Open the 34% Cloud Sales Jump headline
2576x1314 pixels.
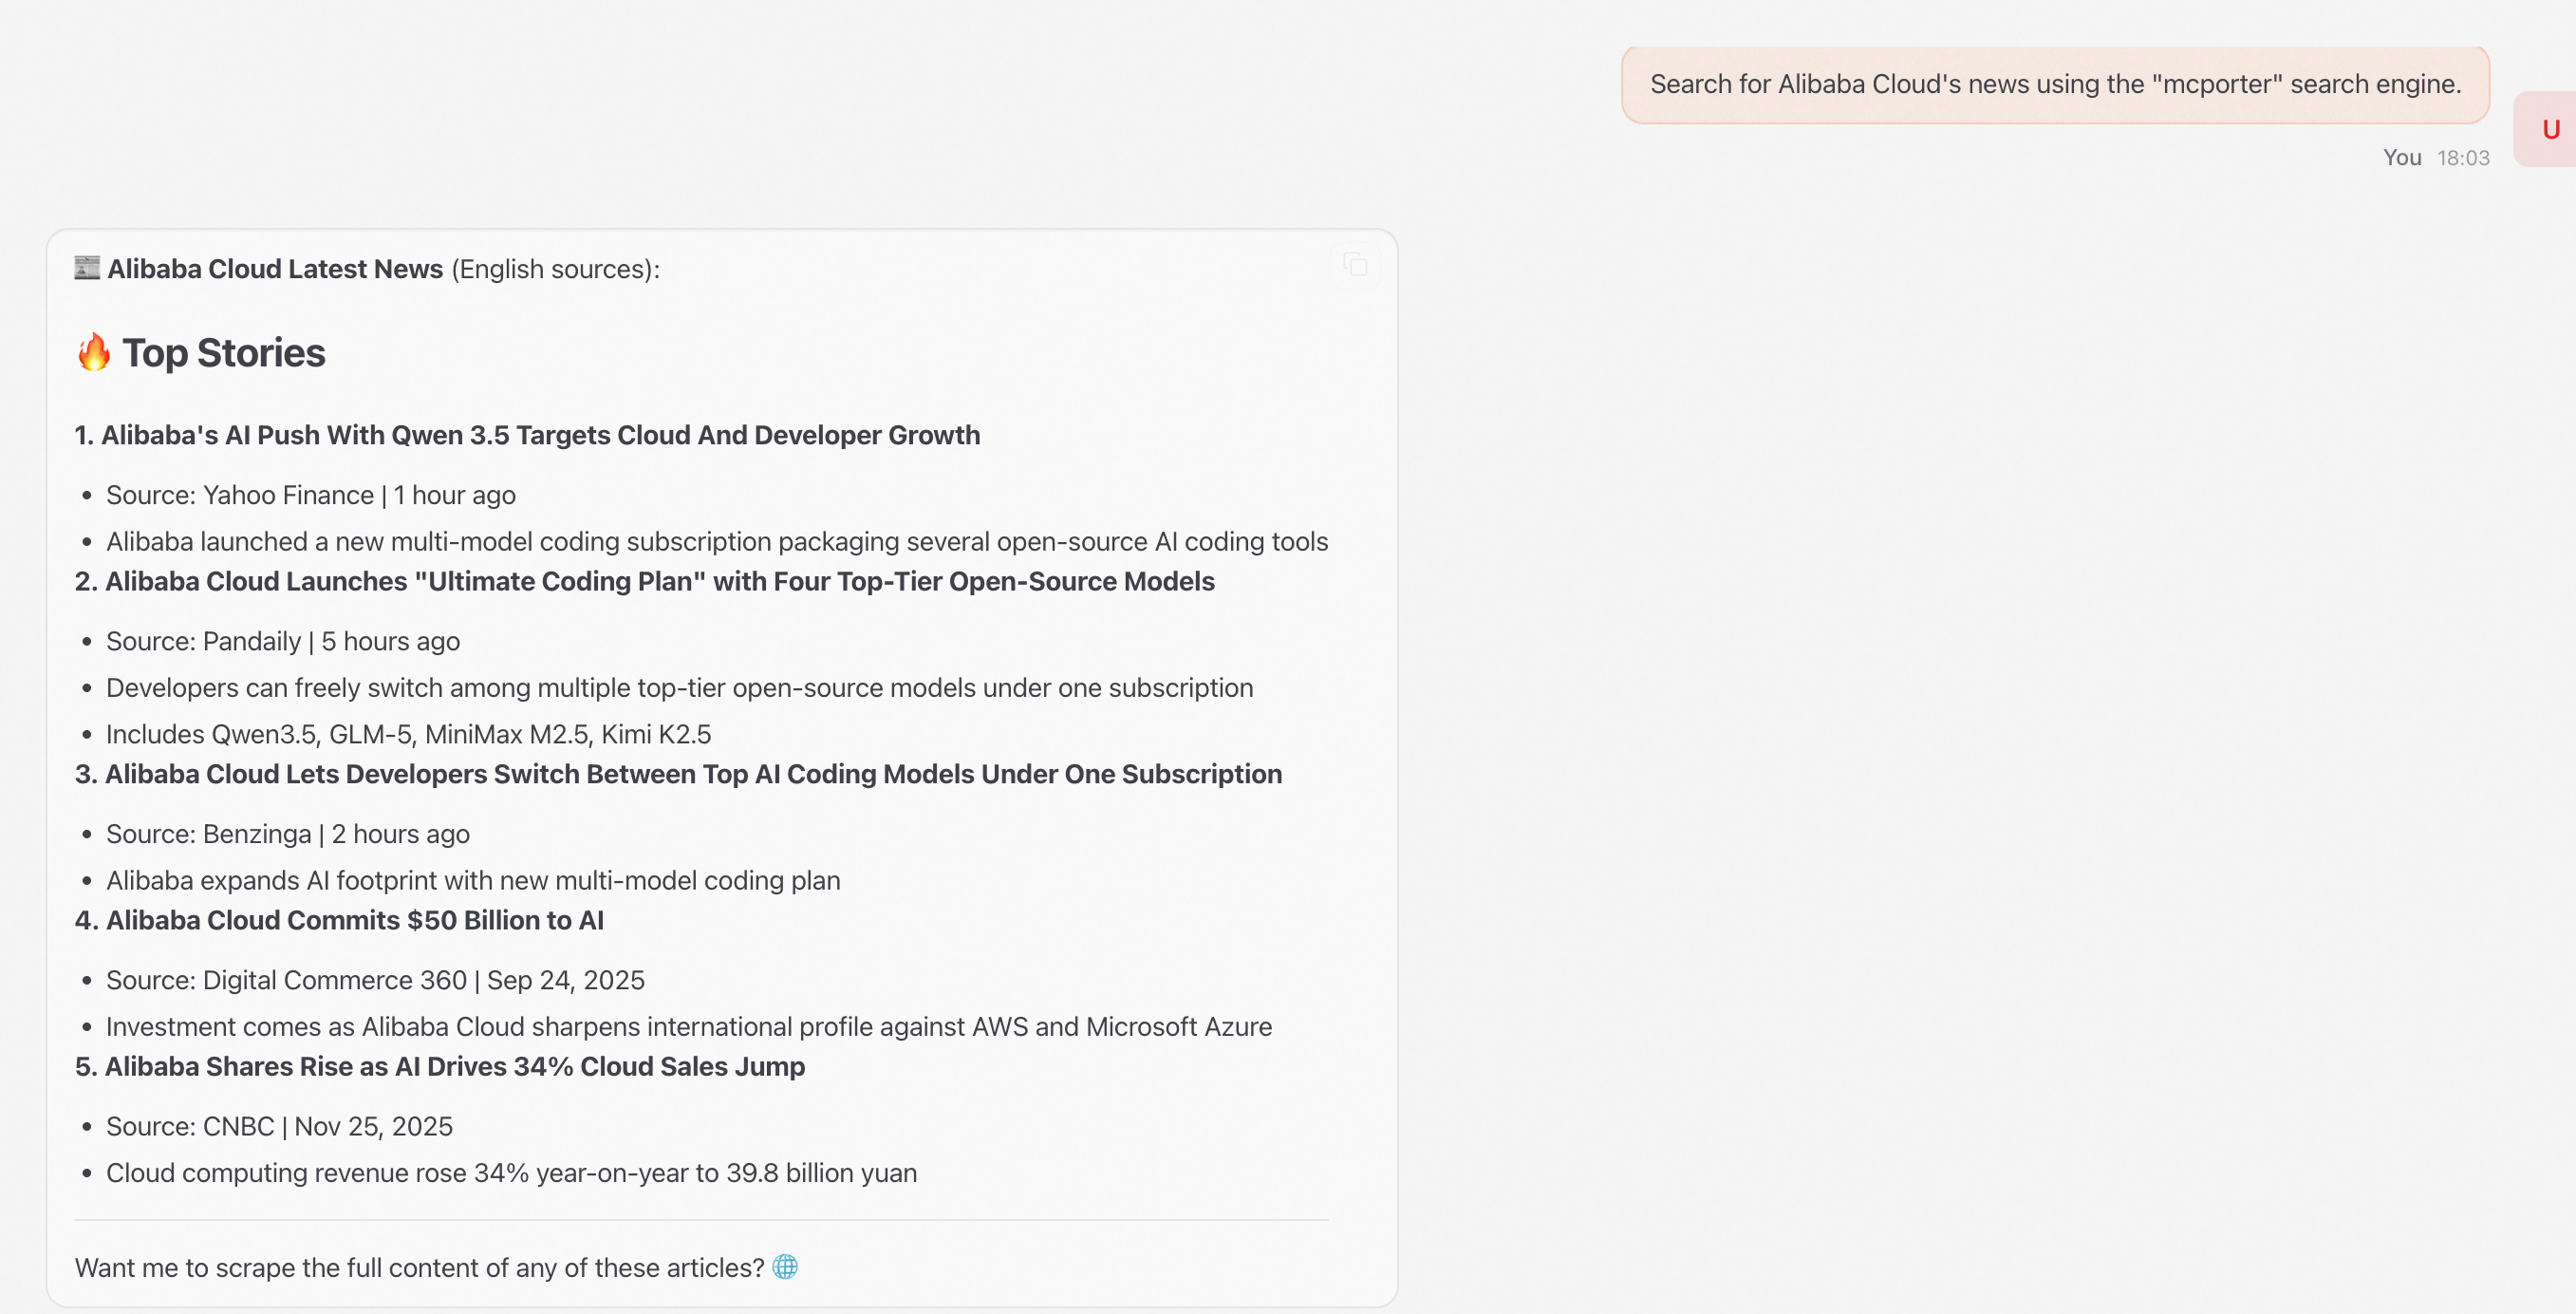click(x=440, y=1066)
